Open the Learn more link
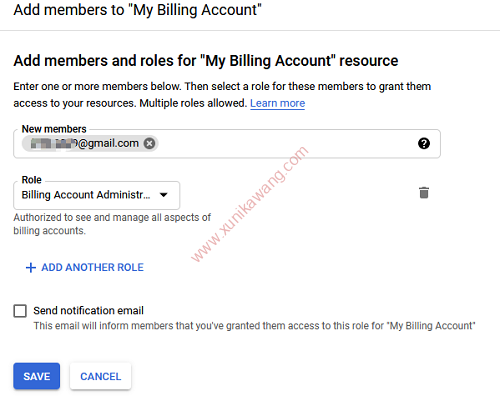The image size is (500, 411). (x=277, y=103)
